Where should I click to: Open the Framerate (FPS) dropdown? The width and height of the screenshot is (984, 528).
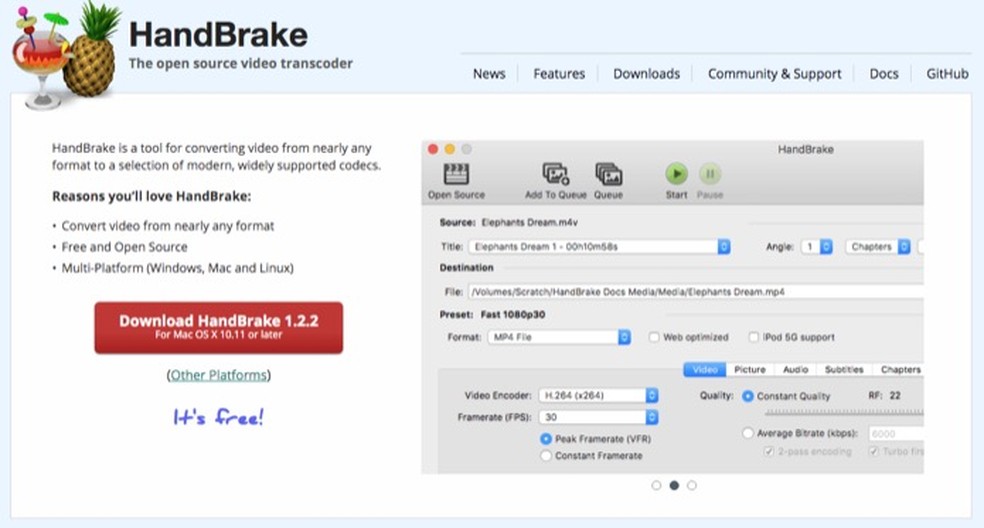pos(599,417)
